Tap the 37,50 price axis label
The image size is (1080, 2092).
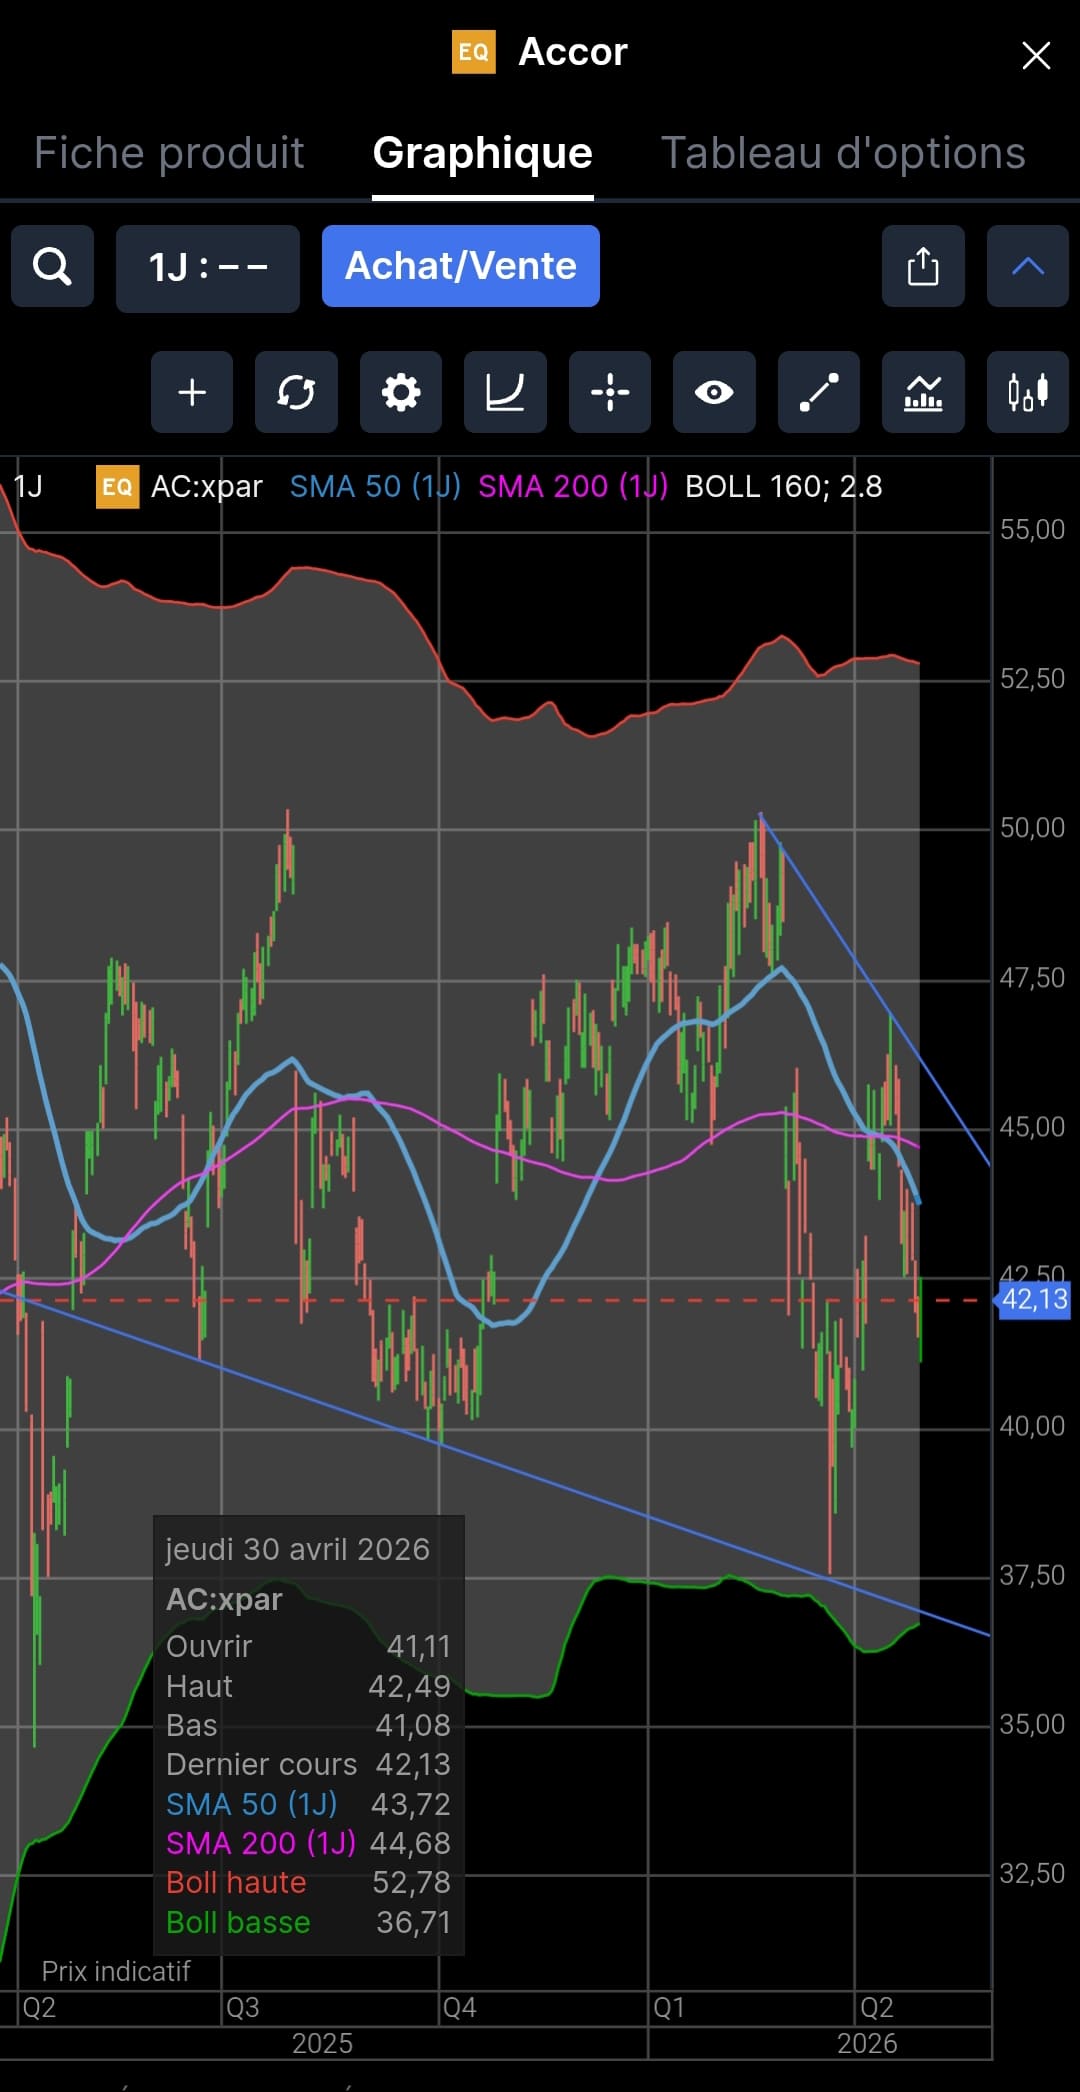[x=1032, y=1576]
